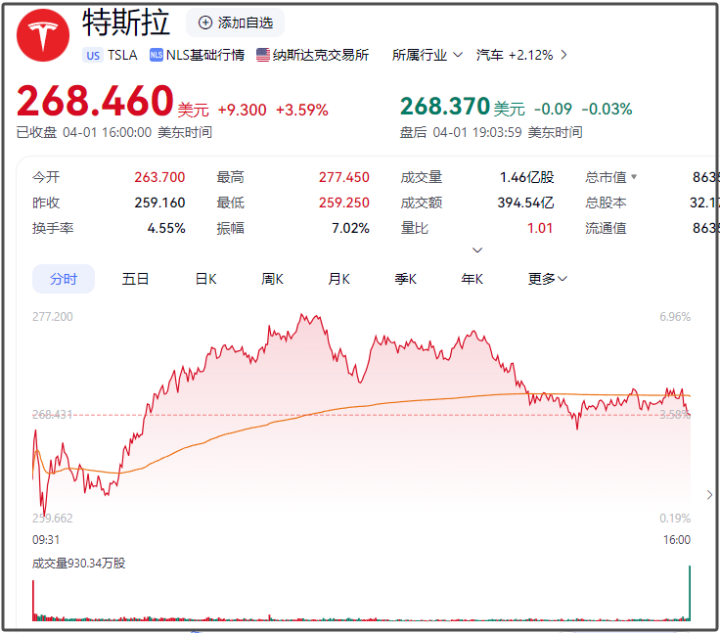This screenshot has height=633, width=720.
Task: Switch to the 日K chart tab
Action: tap(206, 279)
